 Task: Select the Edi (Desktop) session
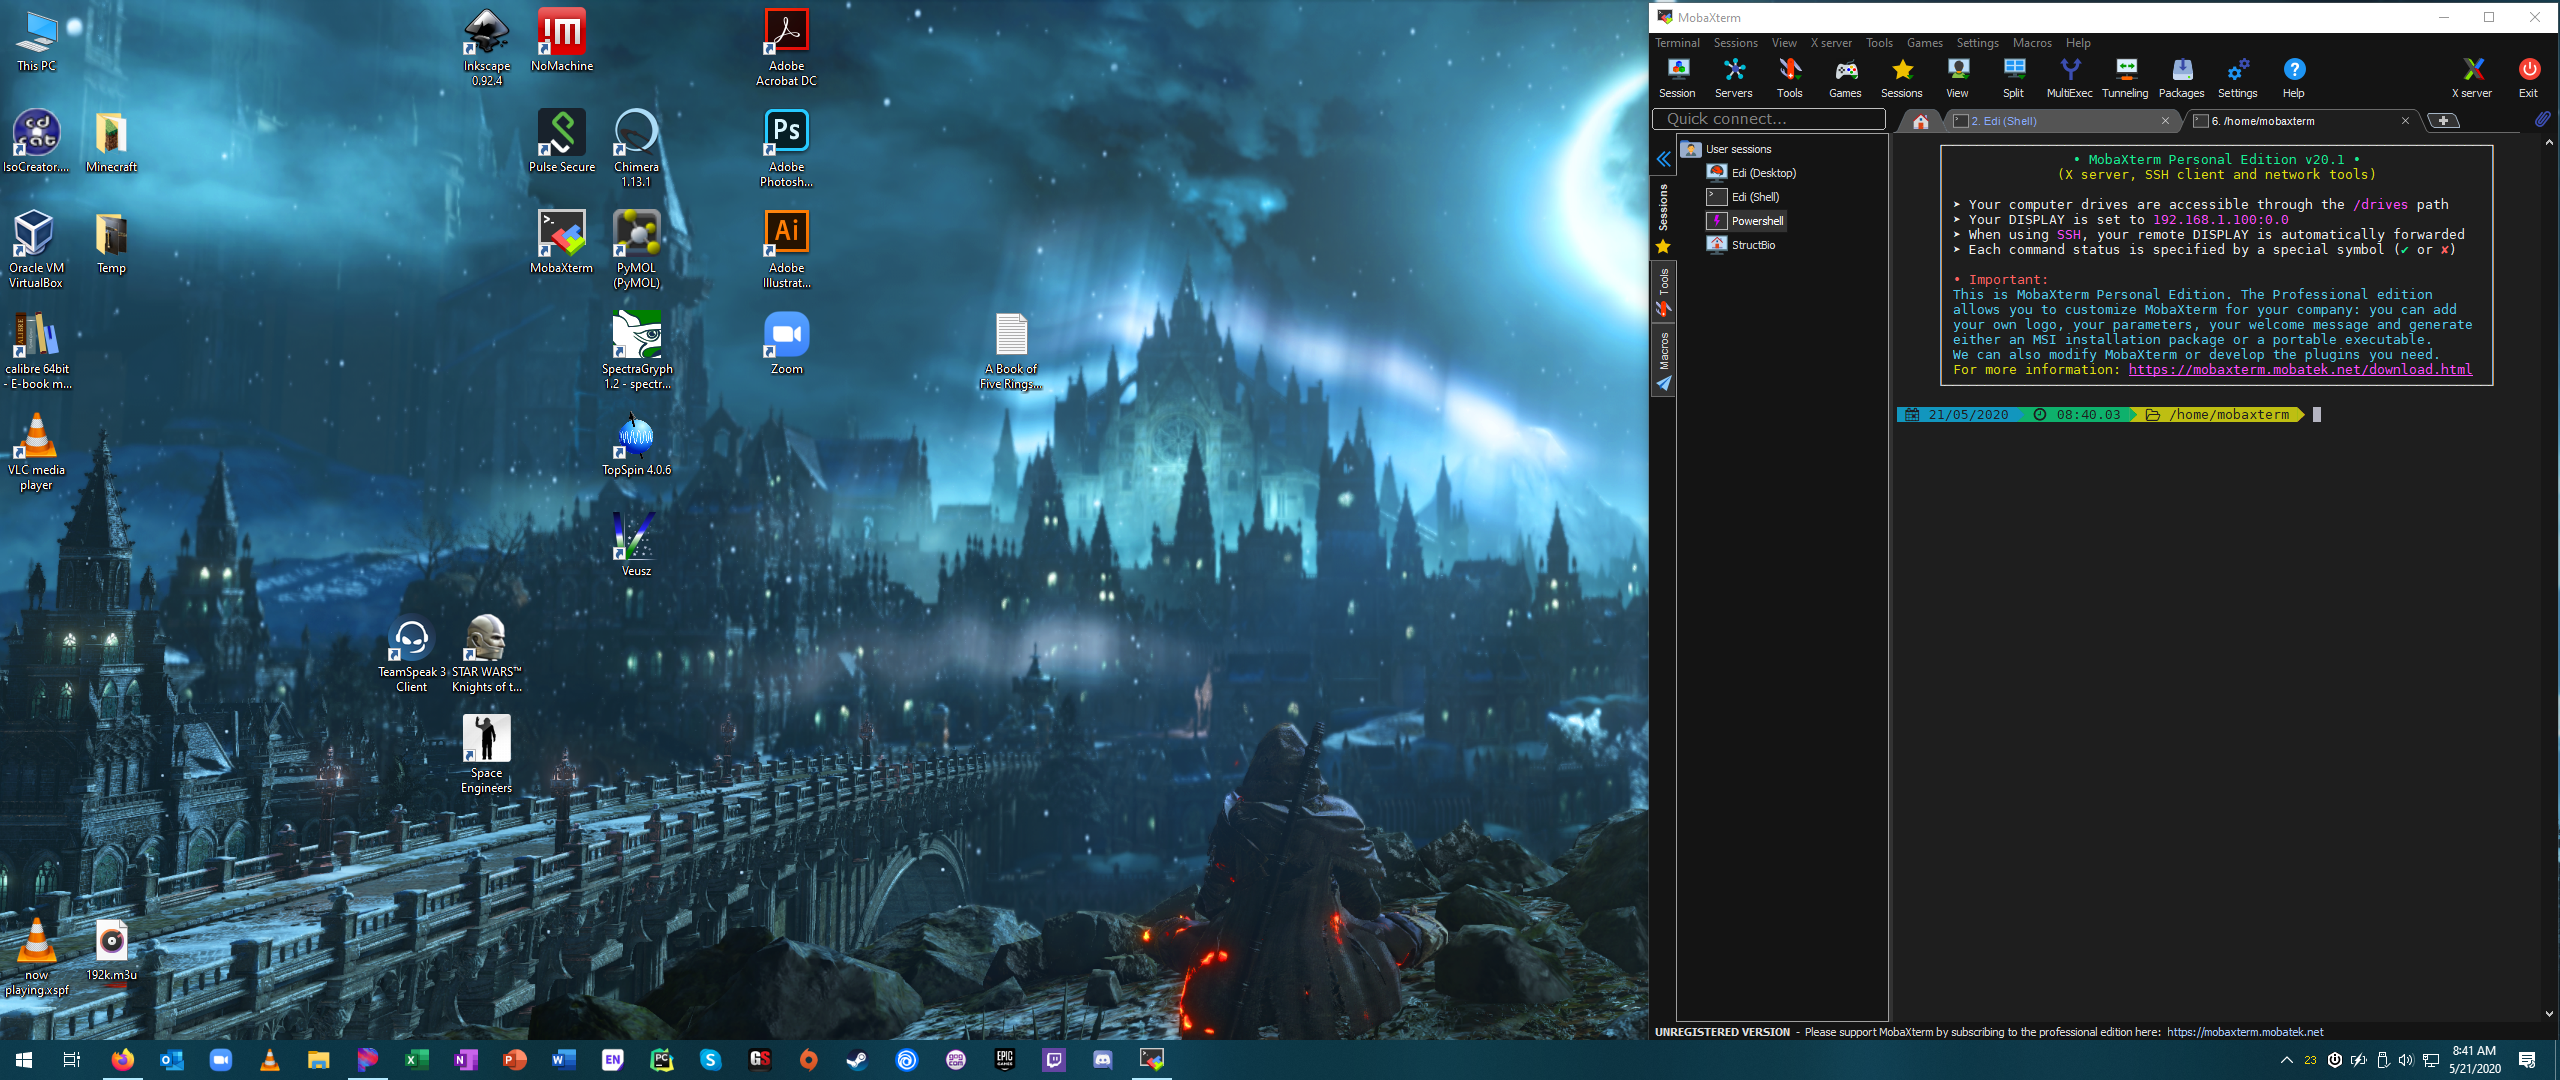tap(1753, 173)
